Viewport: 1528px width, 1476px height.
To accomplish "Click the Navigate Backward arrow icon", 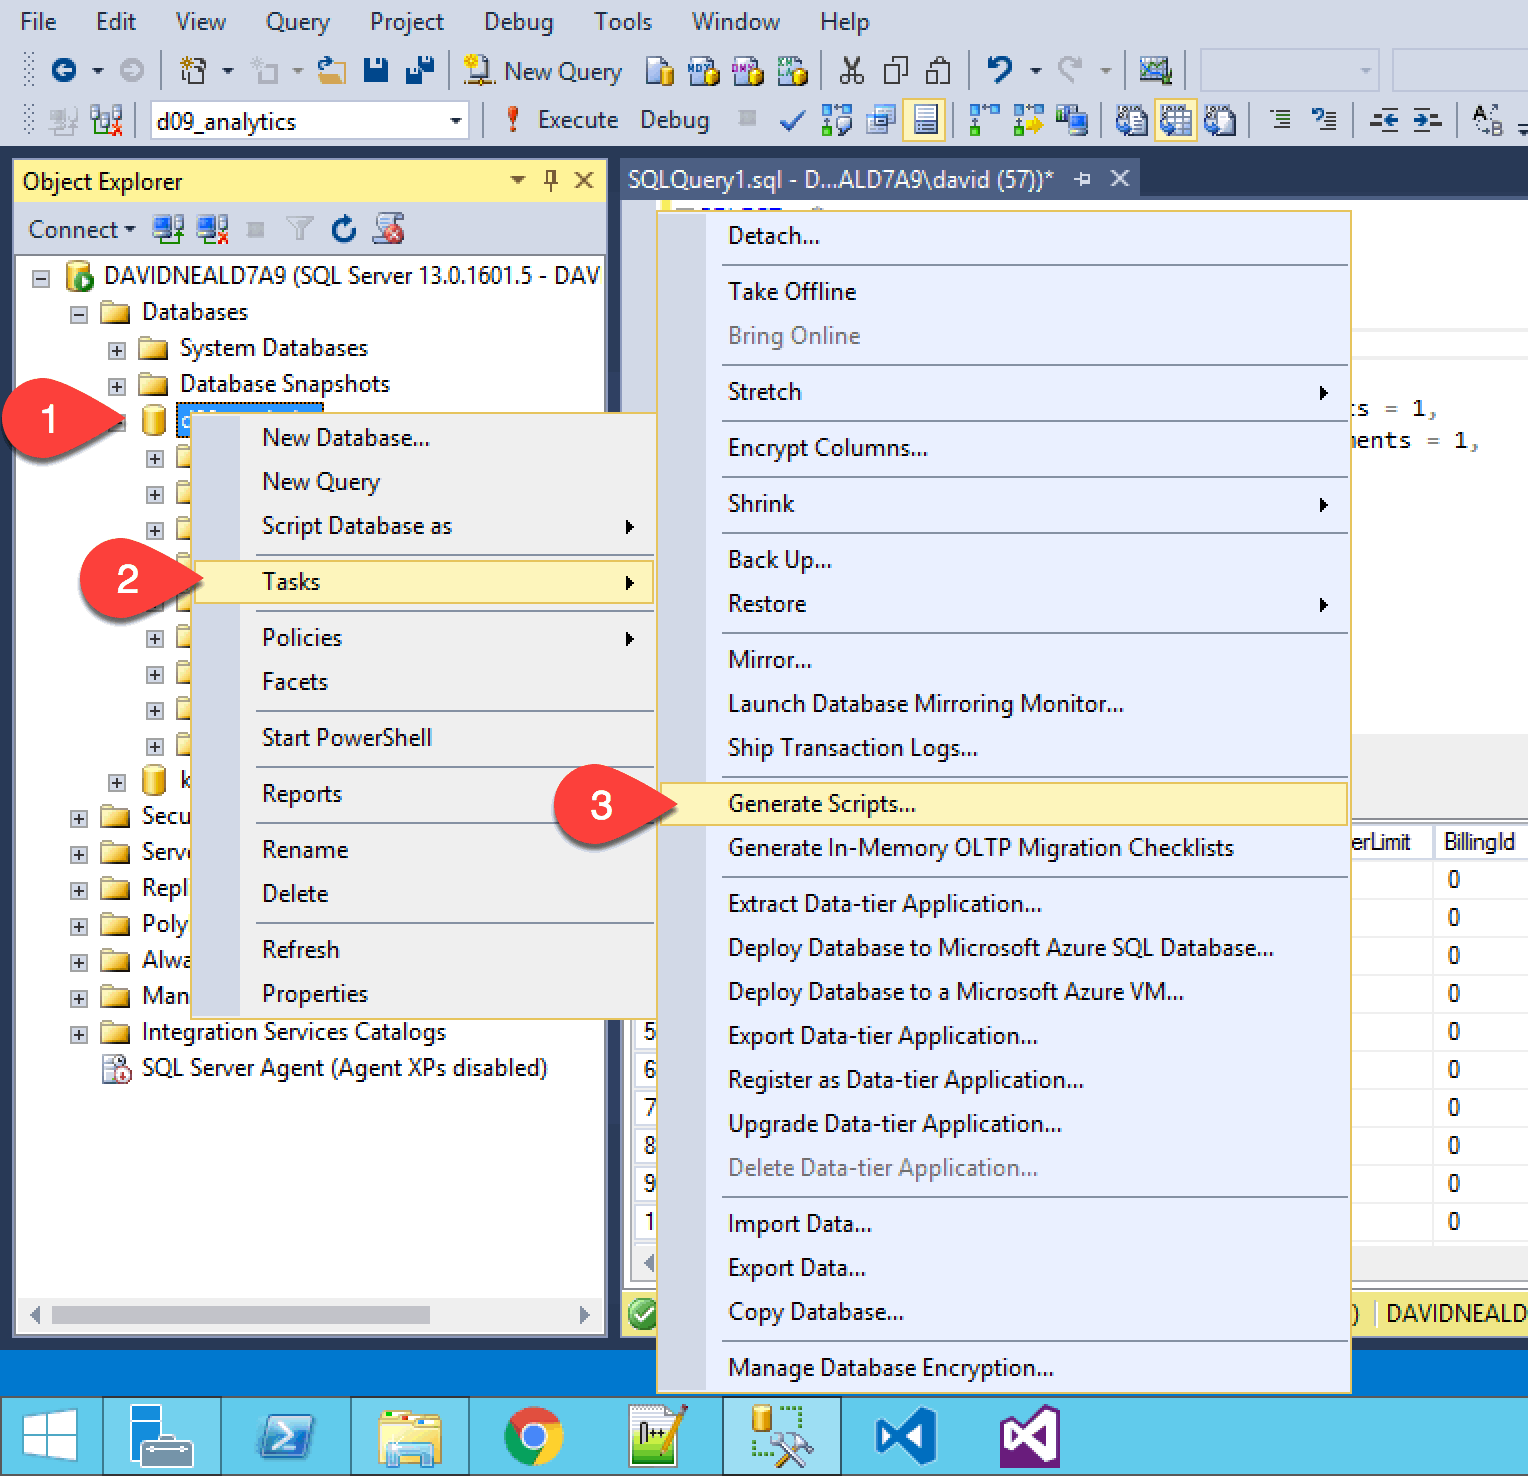I will click(x=64, y=70).
